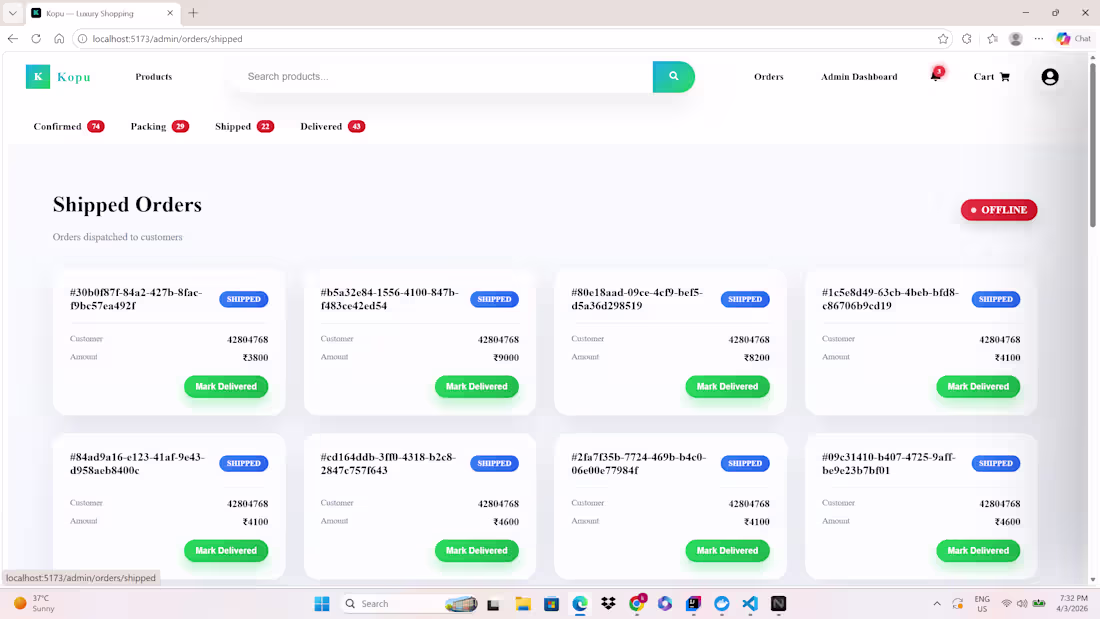Viewport: 1100px width, 619px height.
Task: Switch to the Delivered orders tab
Action: [x=331, y=126]
